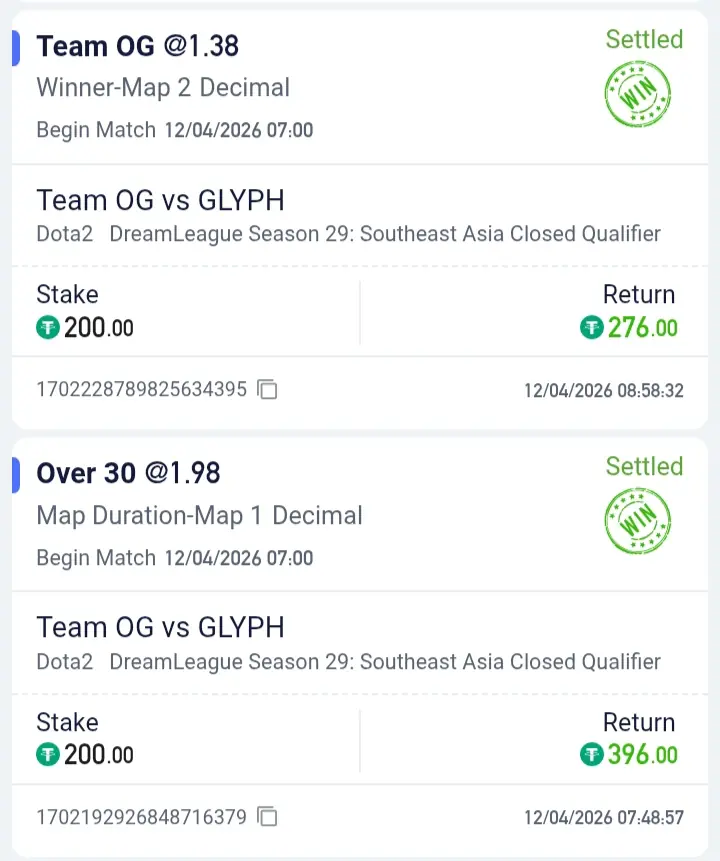Click Settled status on the Team OG bet
Image resolution: width=720 pixels, height=861 pixels.
point(644,40)
